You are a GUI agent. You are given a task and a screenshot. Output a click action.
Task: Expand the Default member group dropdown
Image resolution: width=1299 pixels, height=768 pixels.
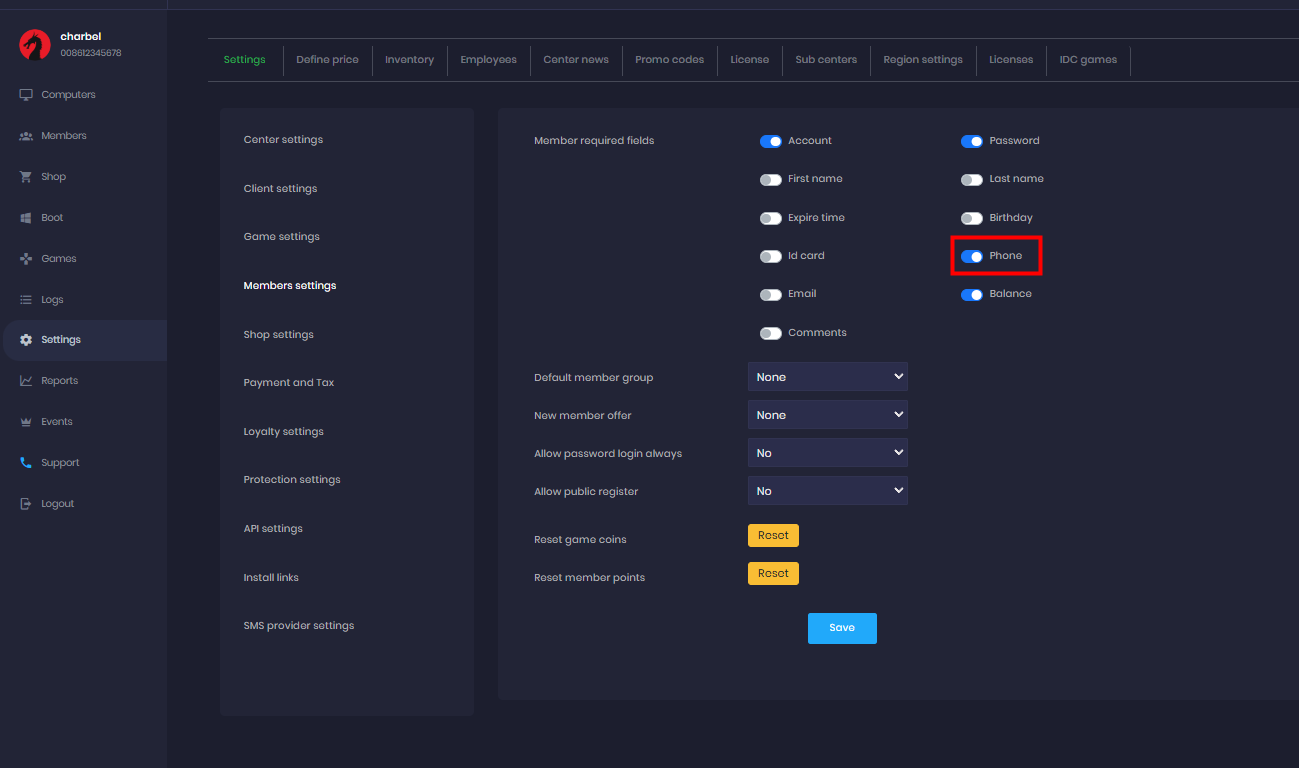(827, 377)
